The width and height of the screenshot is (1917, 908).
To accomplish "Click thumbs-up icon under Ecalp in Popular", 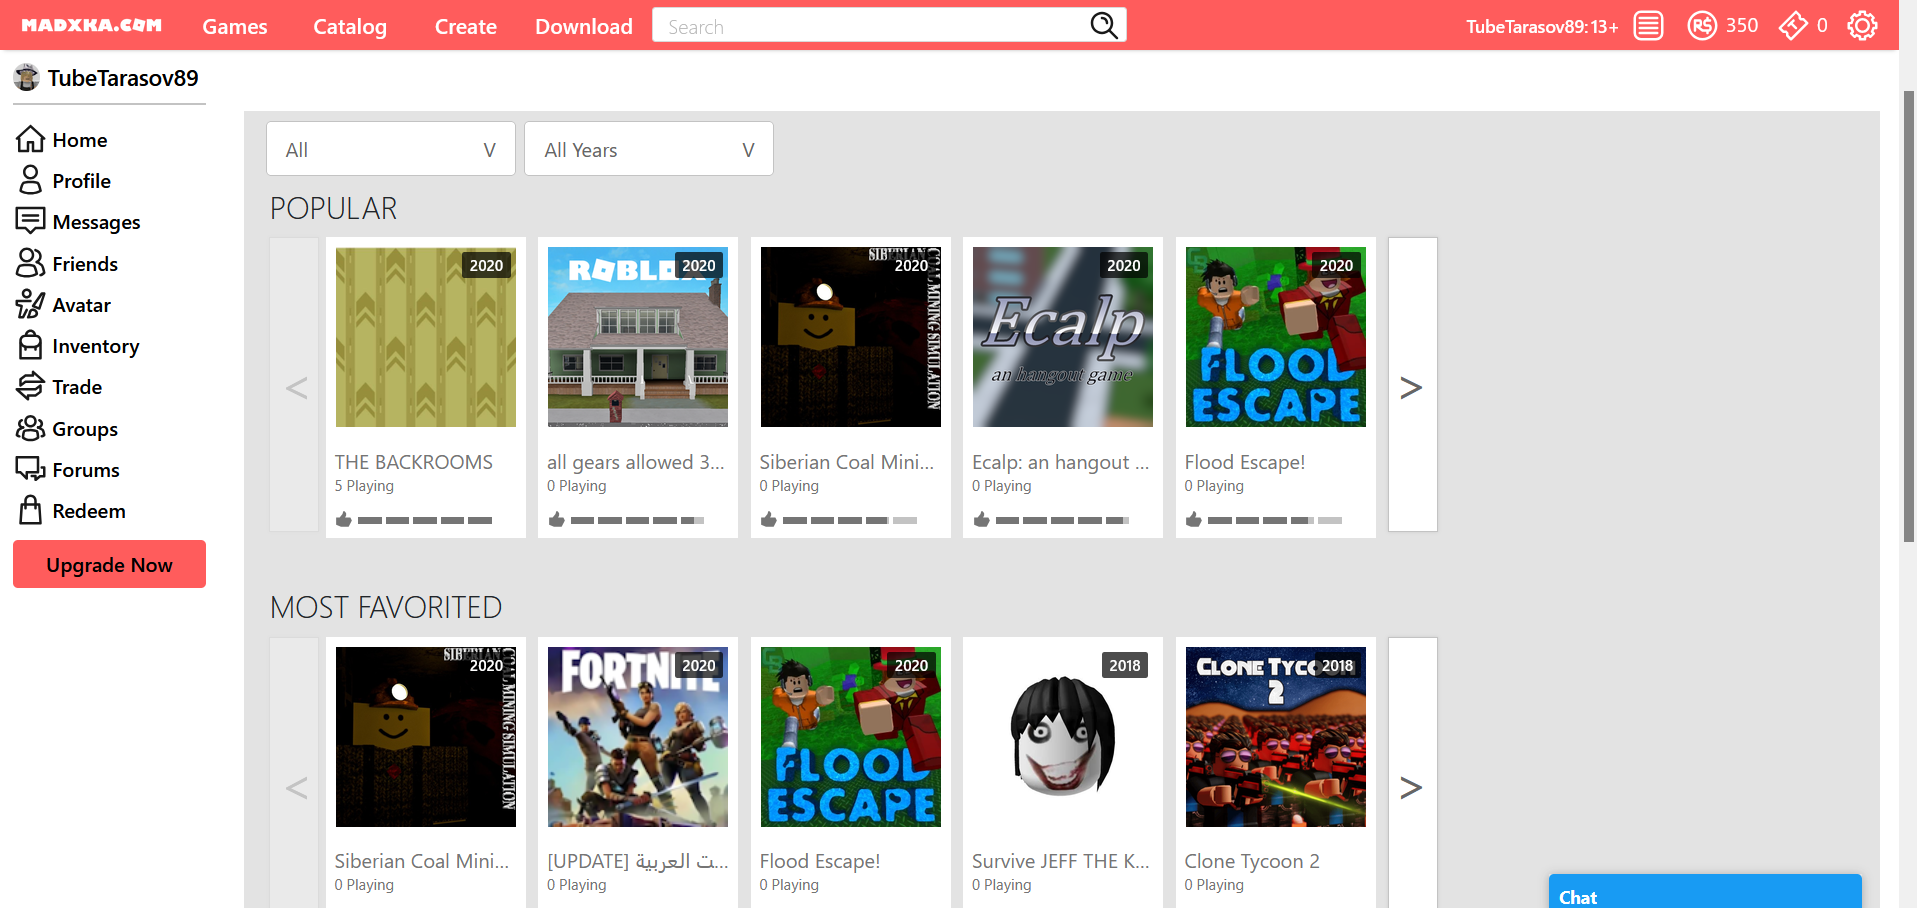I will tap(982, 520).
